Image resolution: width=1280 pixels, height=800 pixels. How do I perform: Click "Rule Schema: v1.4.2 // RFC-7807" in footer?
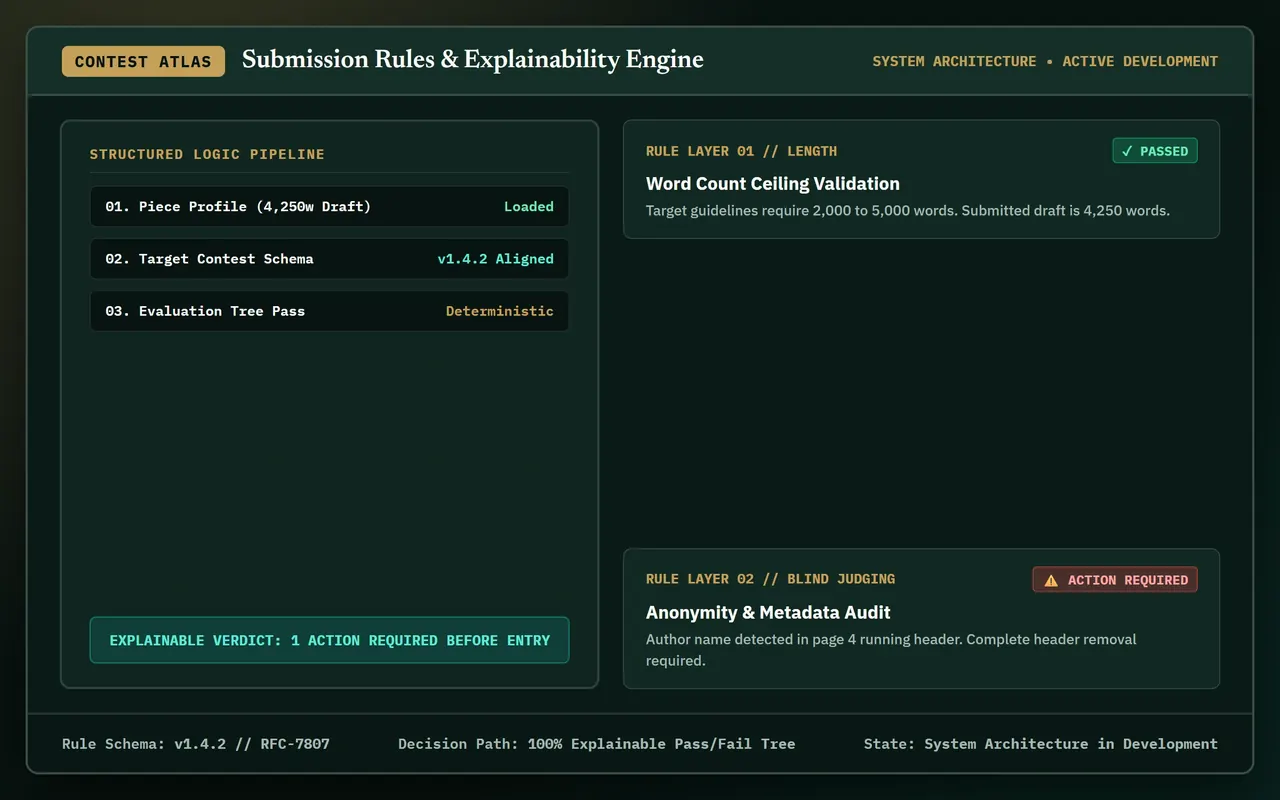[x=196, y=744]
